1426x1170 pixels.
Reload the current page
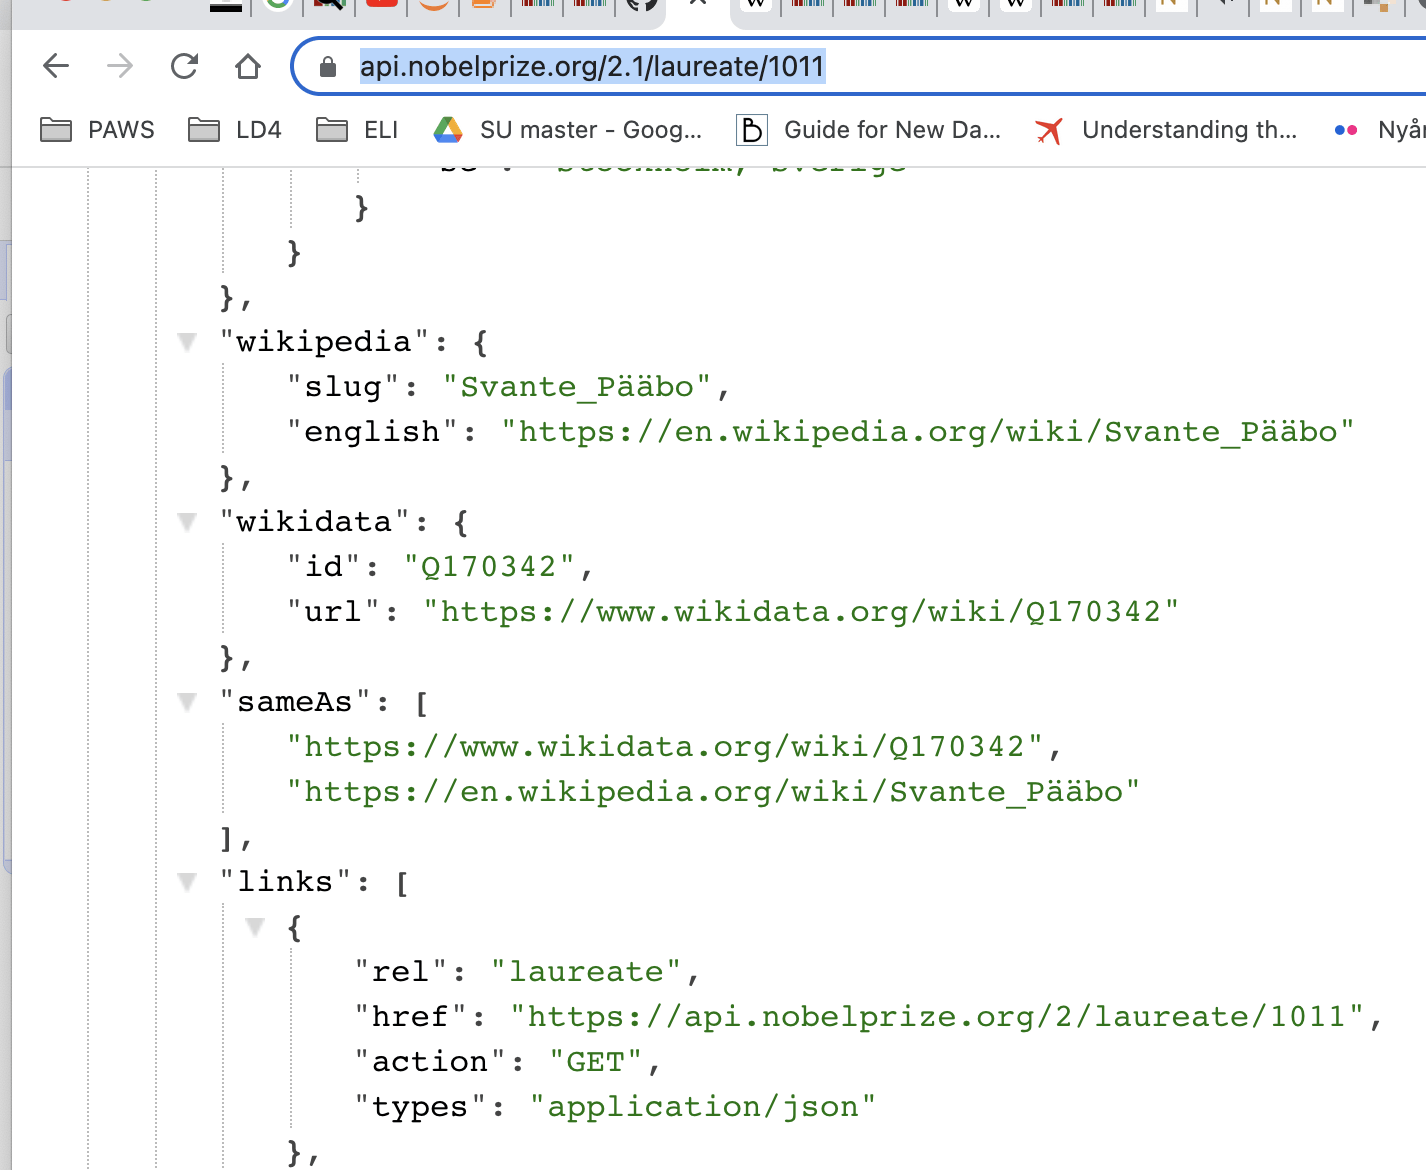tap(184, 67)
